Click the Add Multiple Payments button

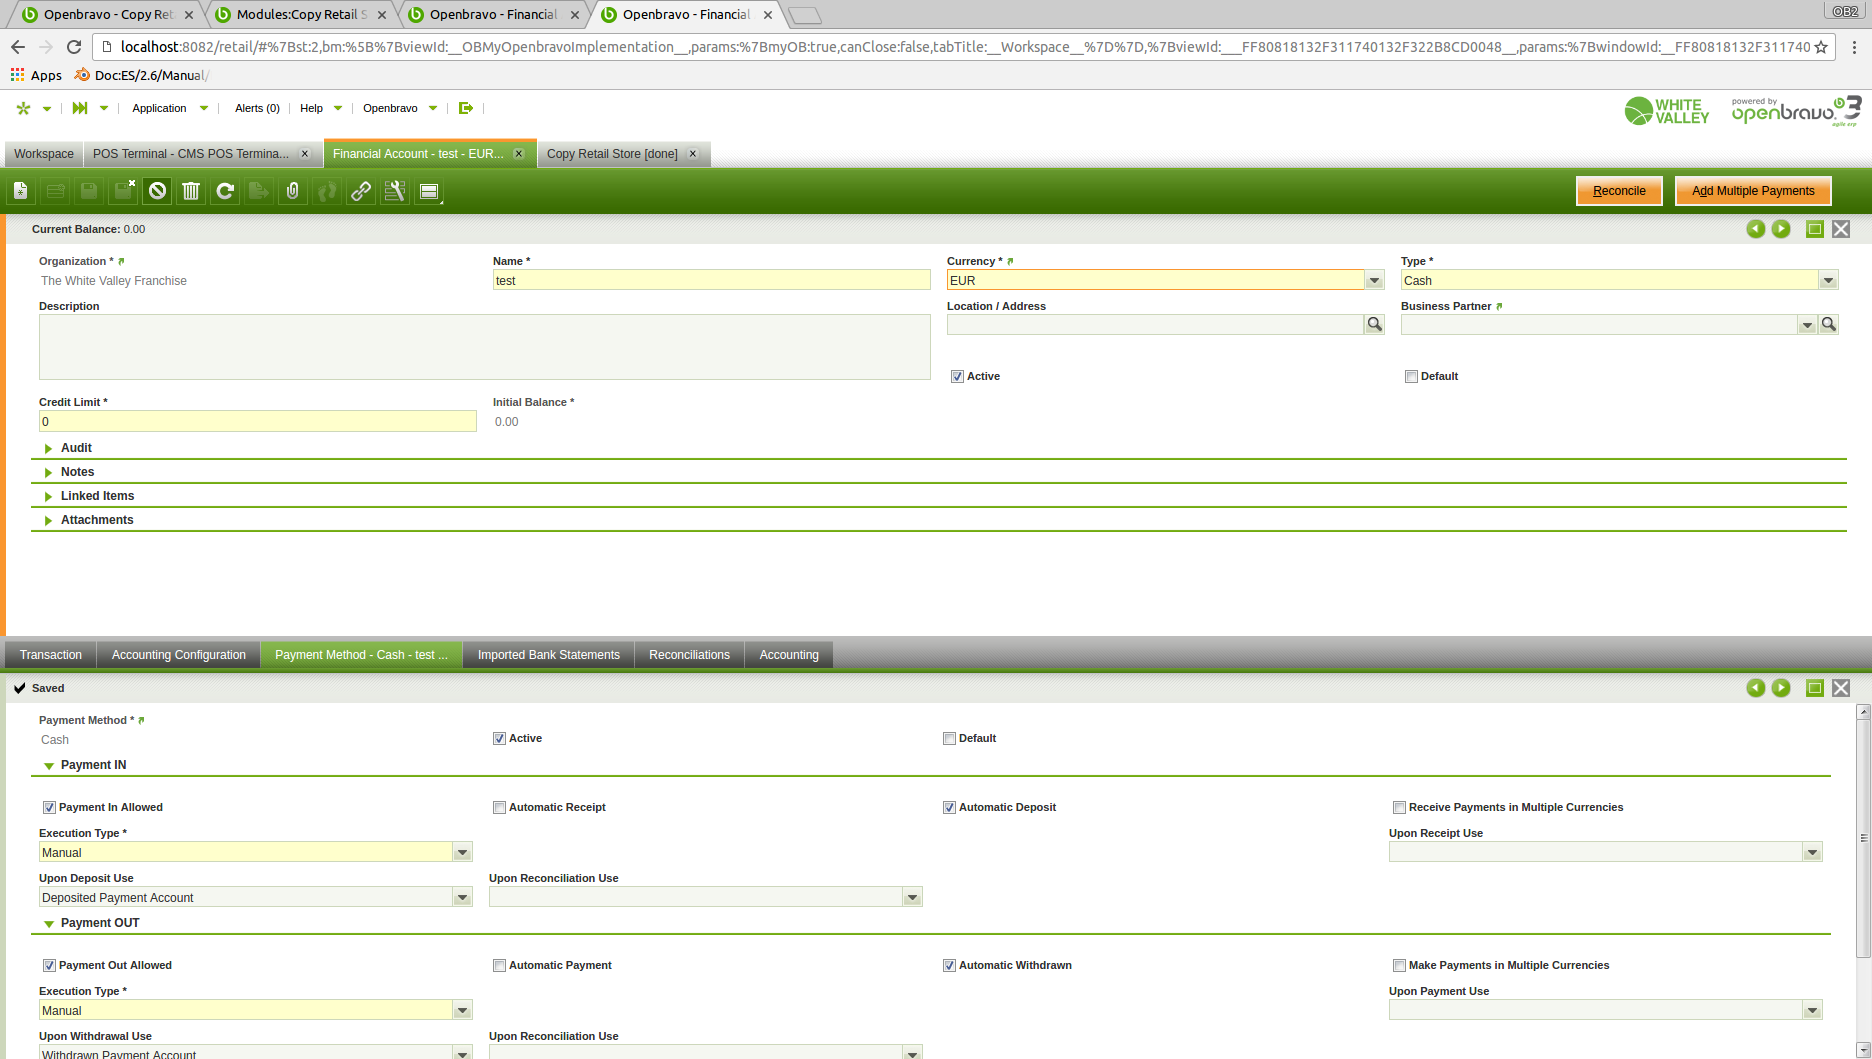1752,191
